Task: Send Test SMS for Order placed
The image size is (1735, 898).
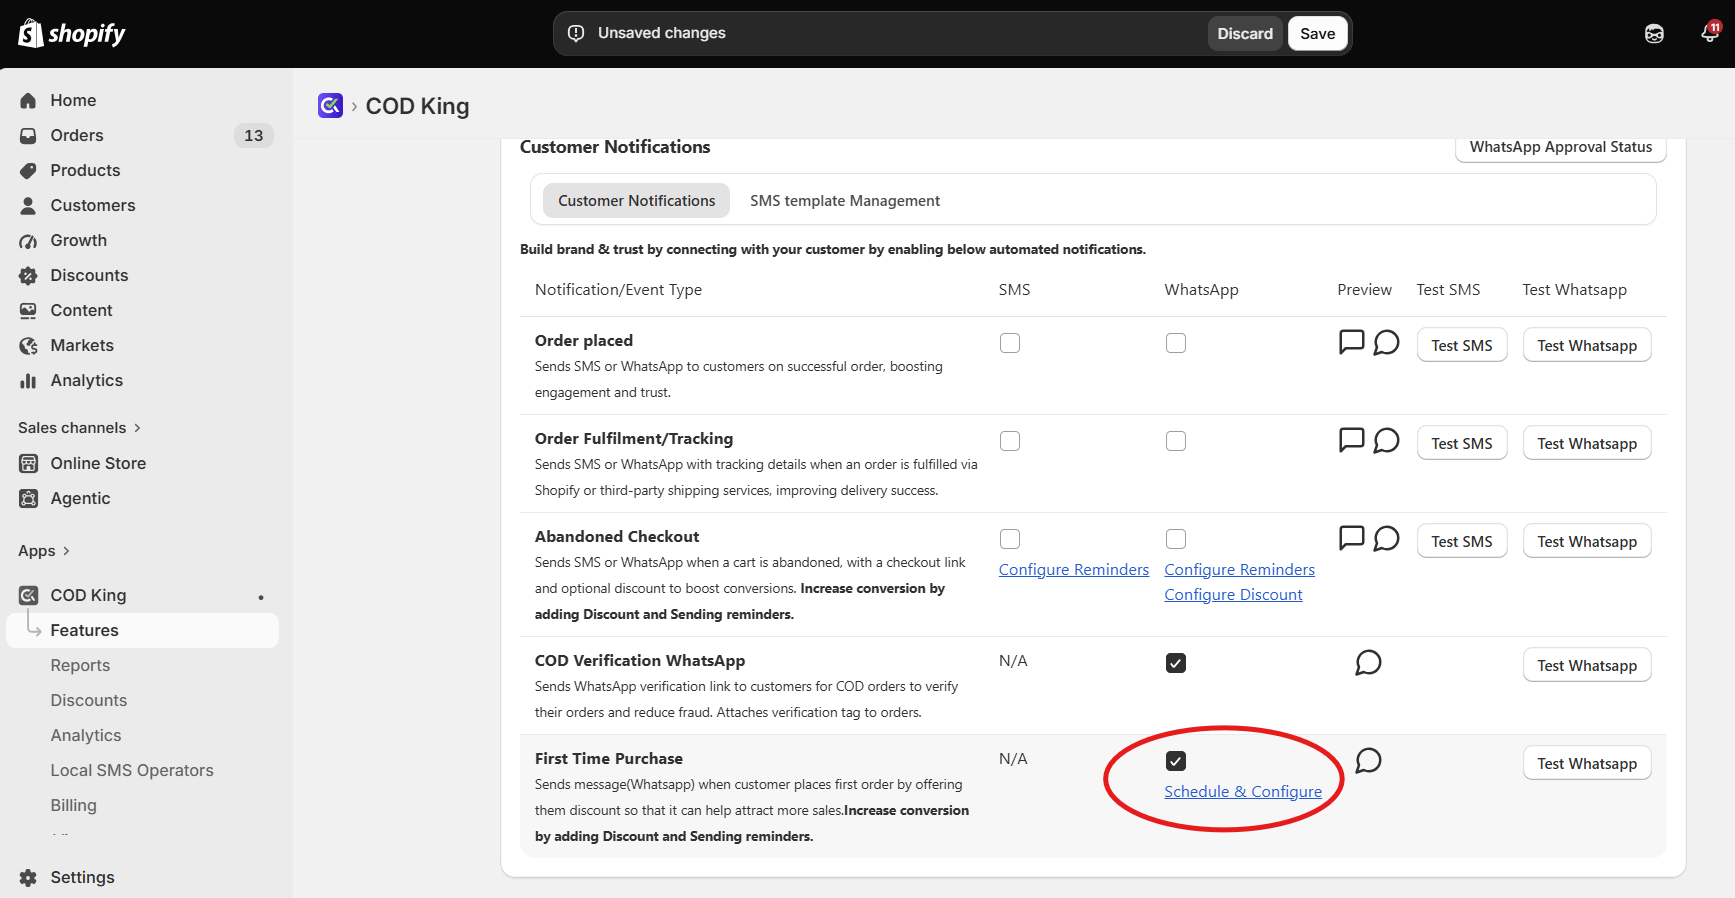Action: [1461, 345]
